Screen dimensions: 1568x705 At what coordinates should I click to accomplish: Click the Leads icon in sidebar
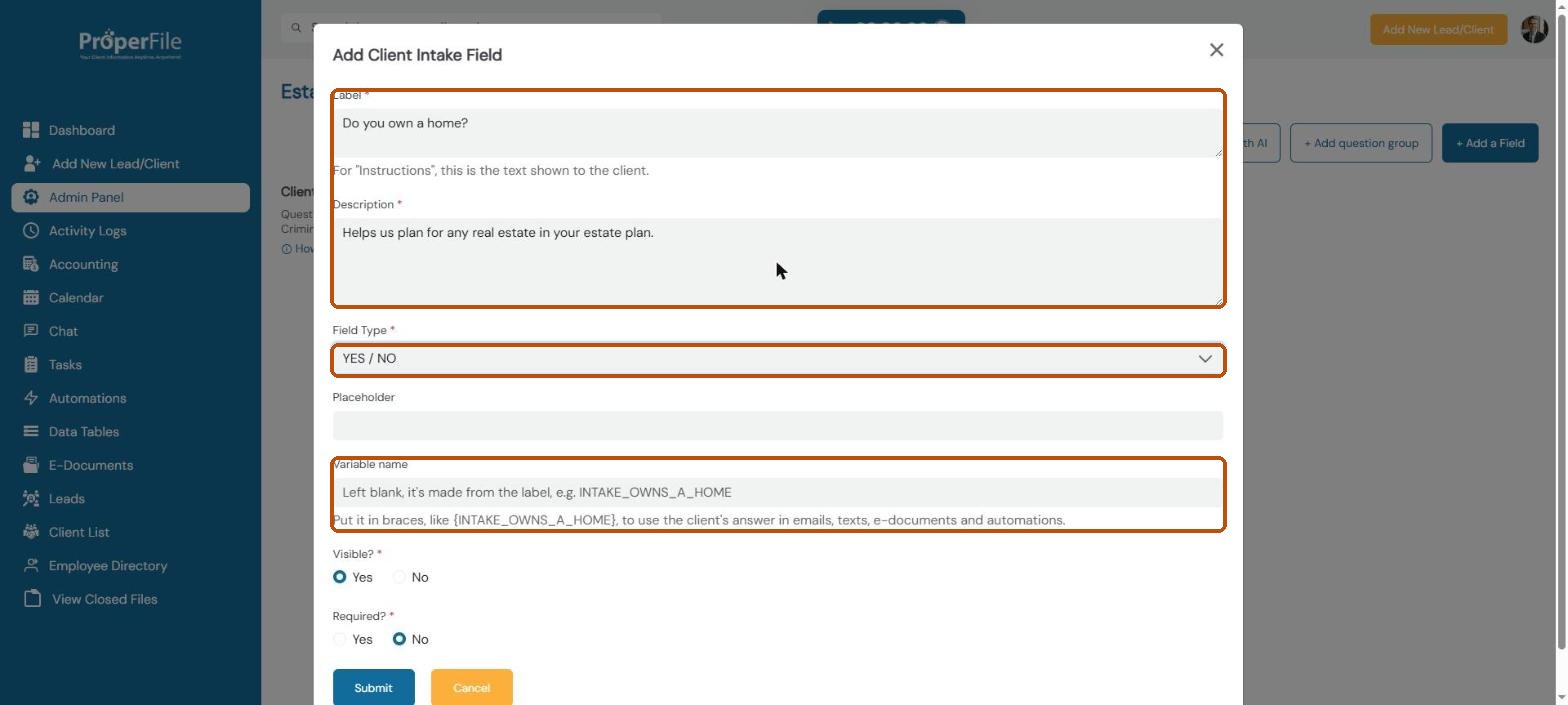pos(31,499)
